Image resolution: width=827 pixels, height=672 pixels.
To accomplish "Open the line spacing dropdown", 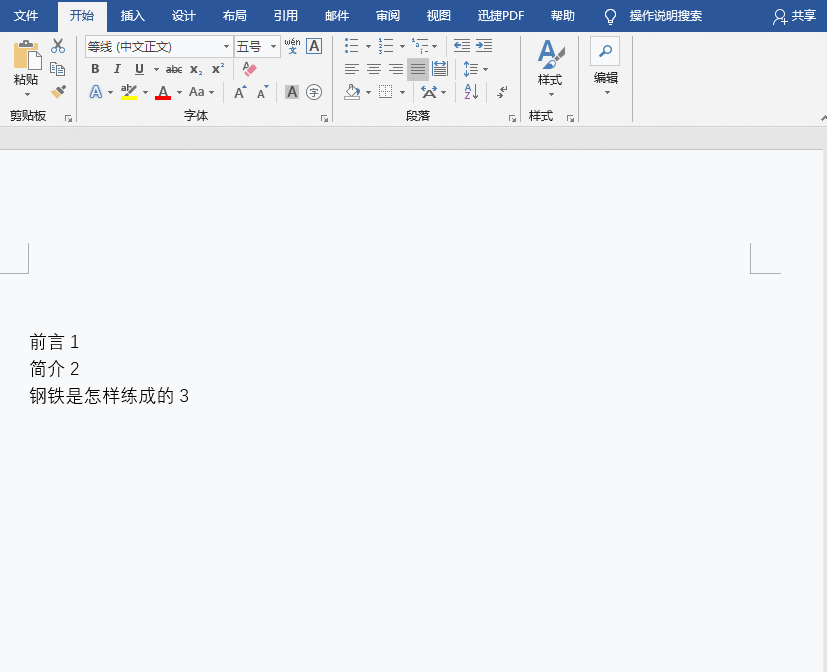I will coord(476,69).
